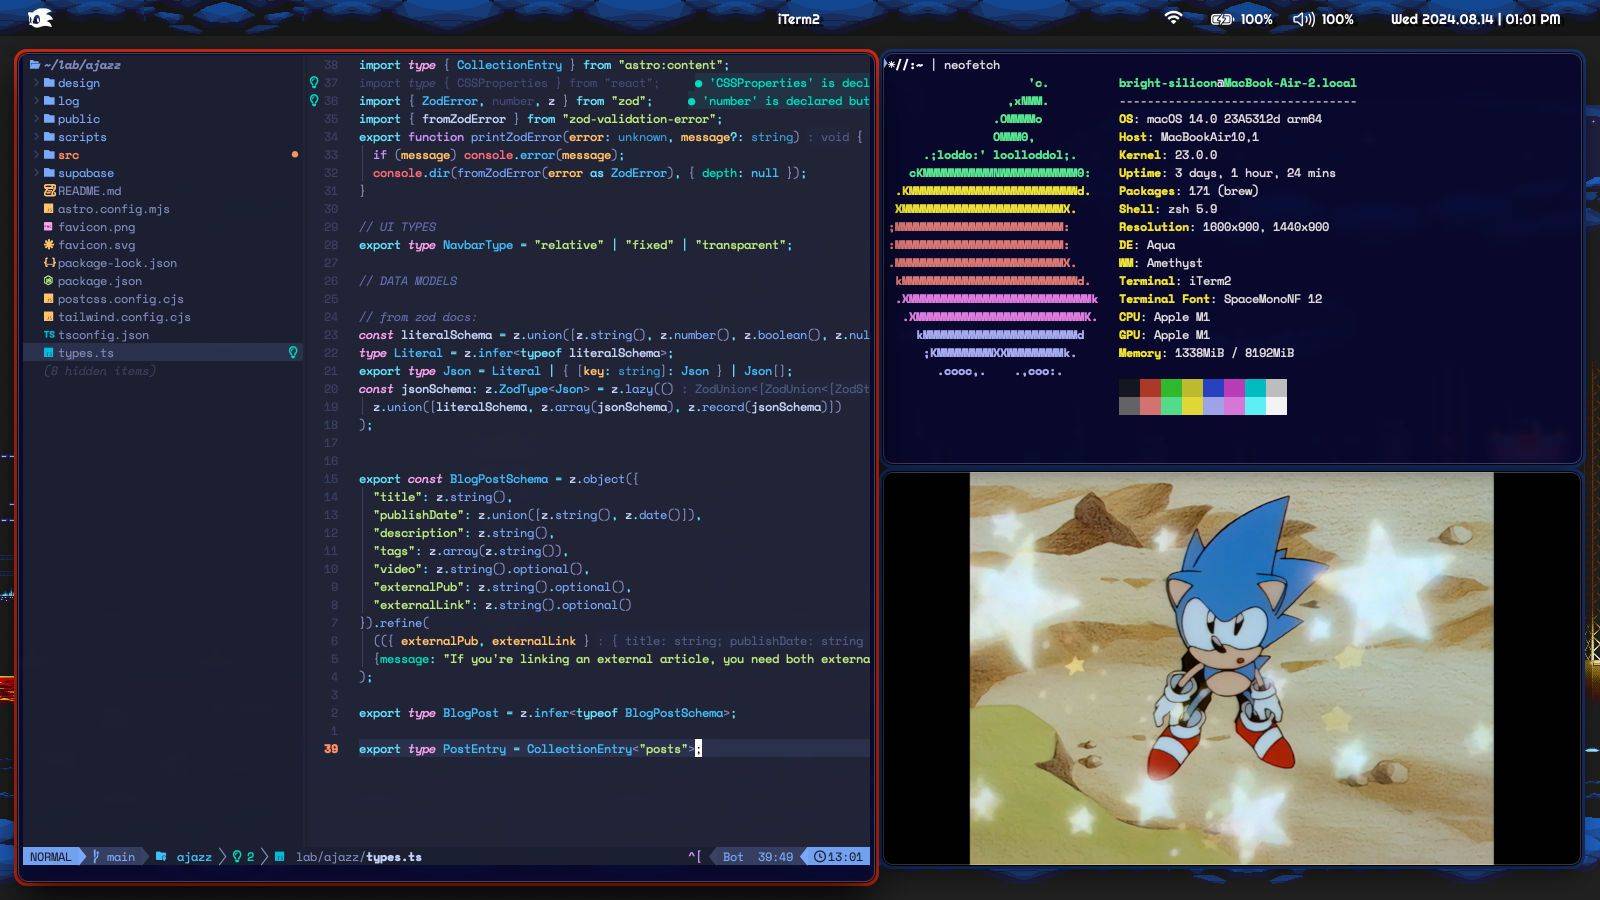The width and height of the screenshot is (1600, 900).
Task: Click the BlogPostSchema identifier on line 15
Action: [499, 479]
